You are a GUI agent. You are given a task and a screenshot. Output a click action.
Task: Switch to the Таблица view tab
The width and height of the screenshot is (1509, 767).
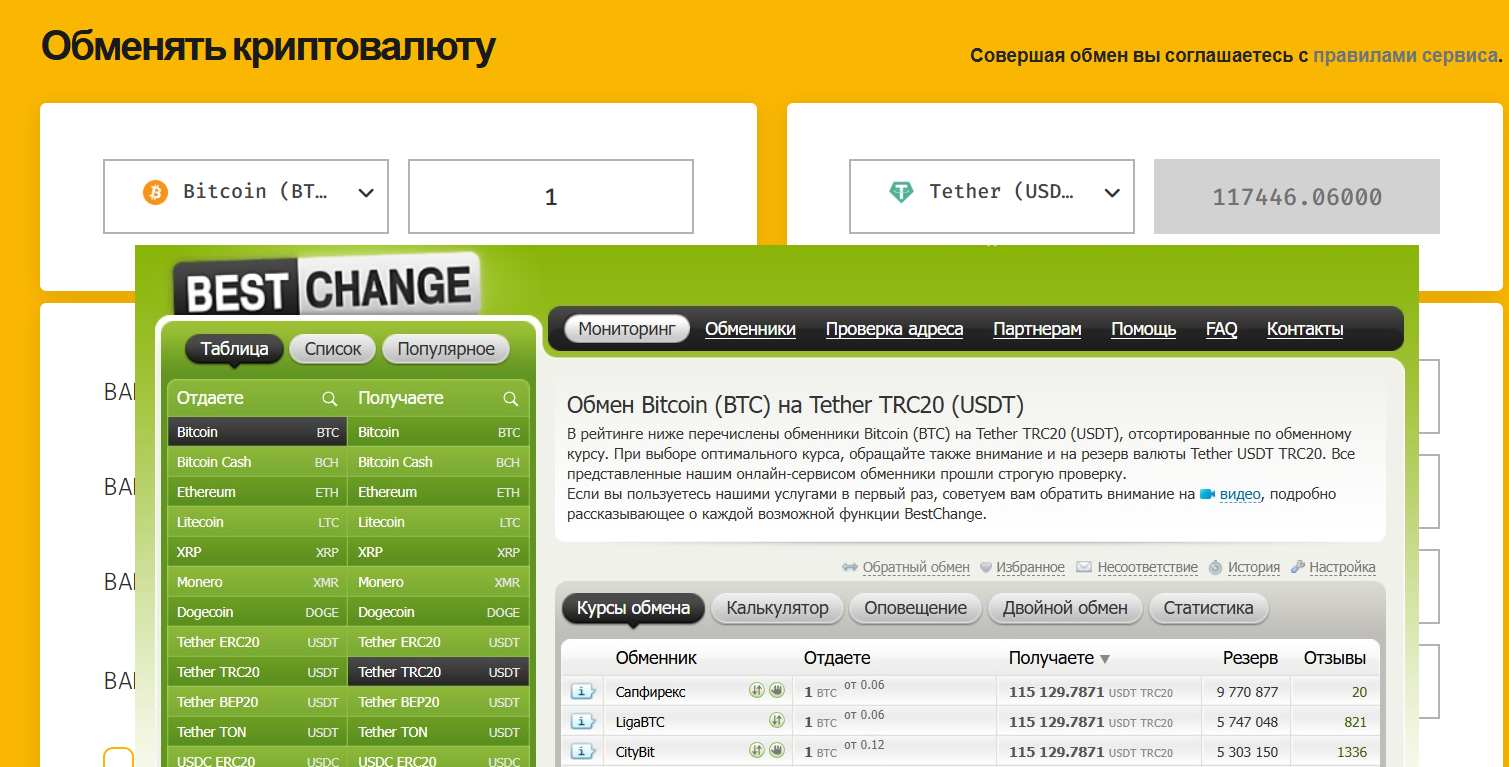[x=234, y=349]
